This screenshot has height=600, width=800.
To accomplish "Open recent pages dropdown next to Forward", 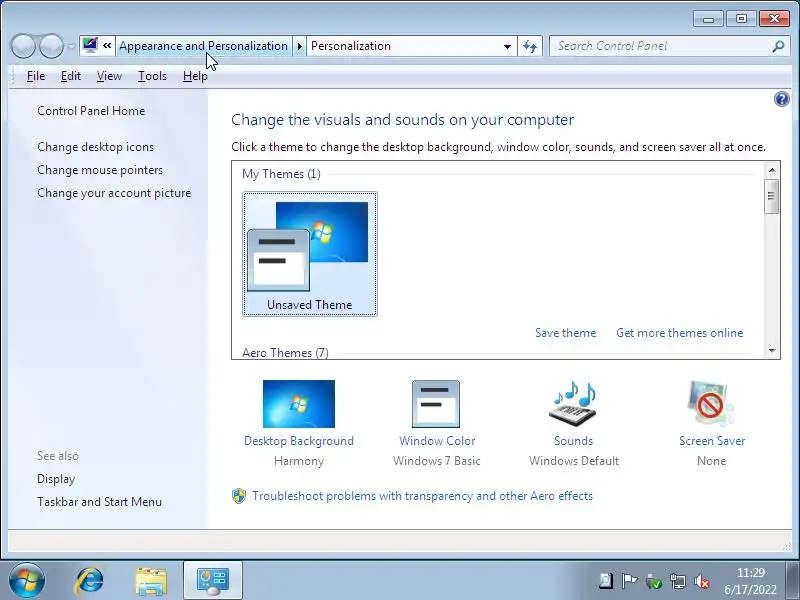I will [71, 46].
